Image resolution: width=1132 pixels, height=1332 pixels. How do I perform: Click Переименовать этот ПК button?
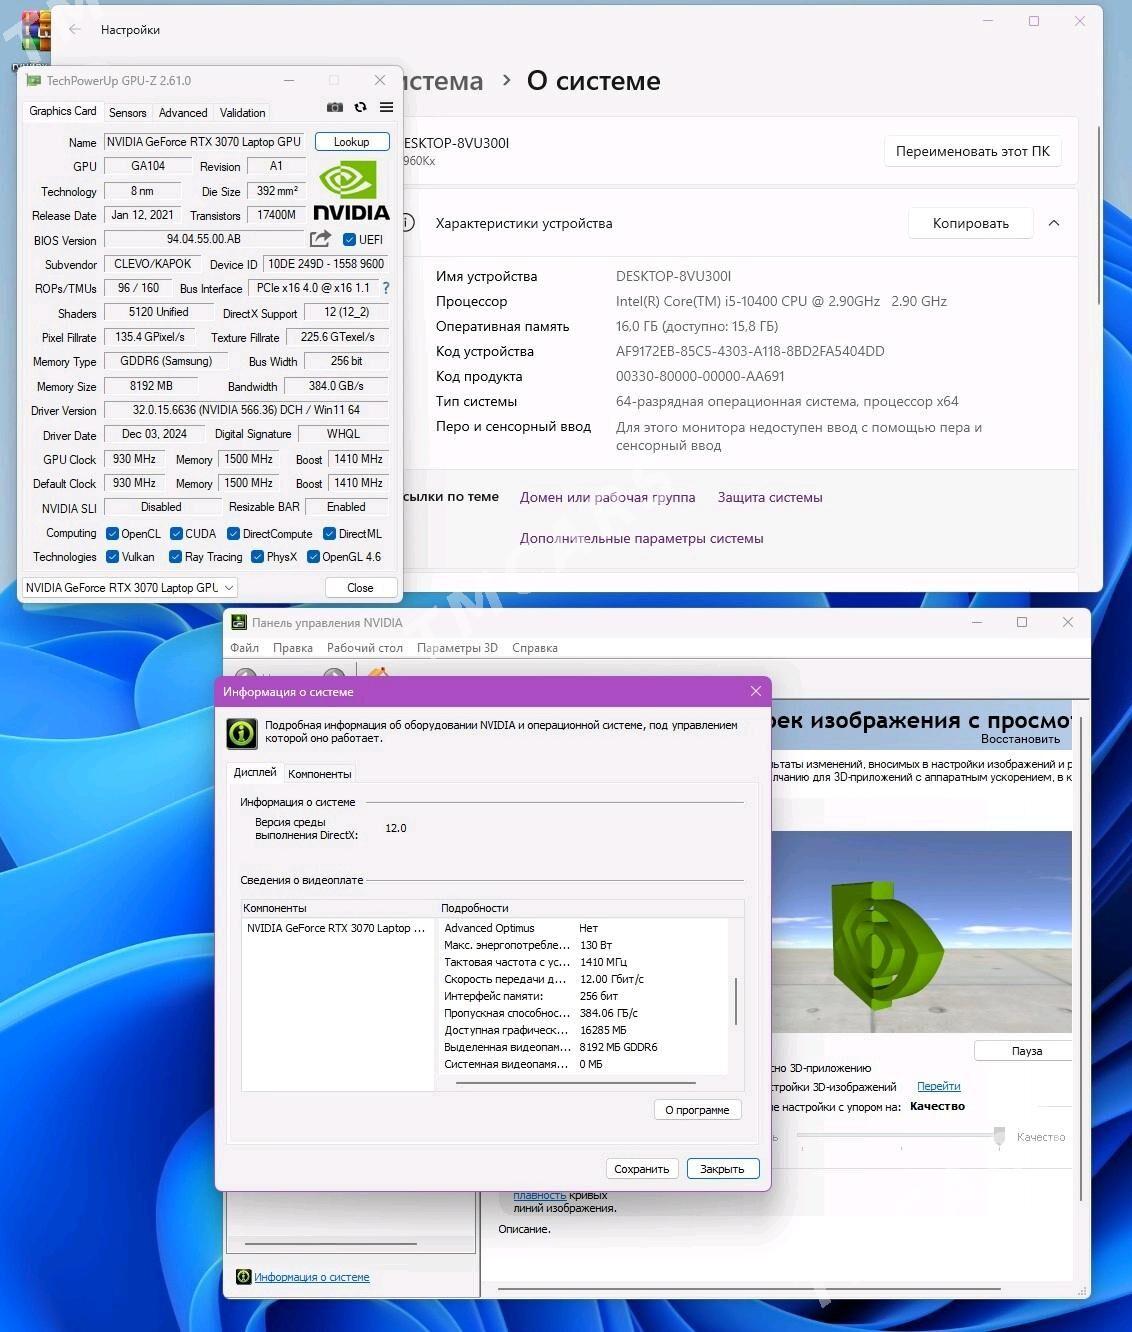coord(973,151)
